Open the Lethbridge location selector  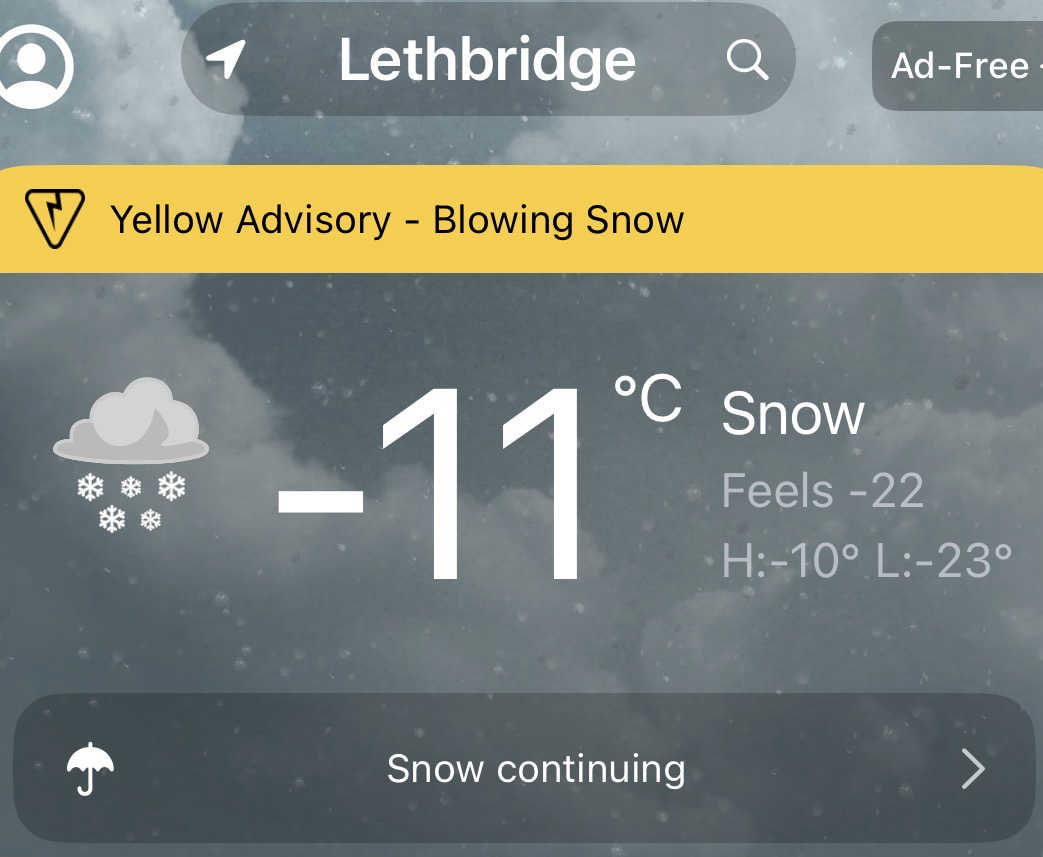click(x=487, y=60)
